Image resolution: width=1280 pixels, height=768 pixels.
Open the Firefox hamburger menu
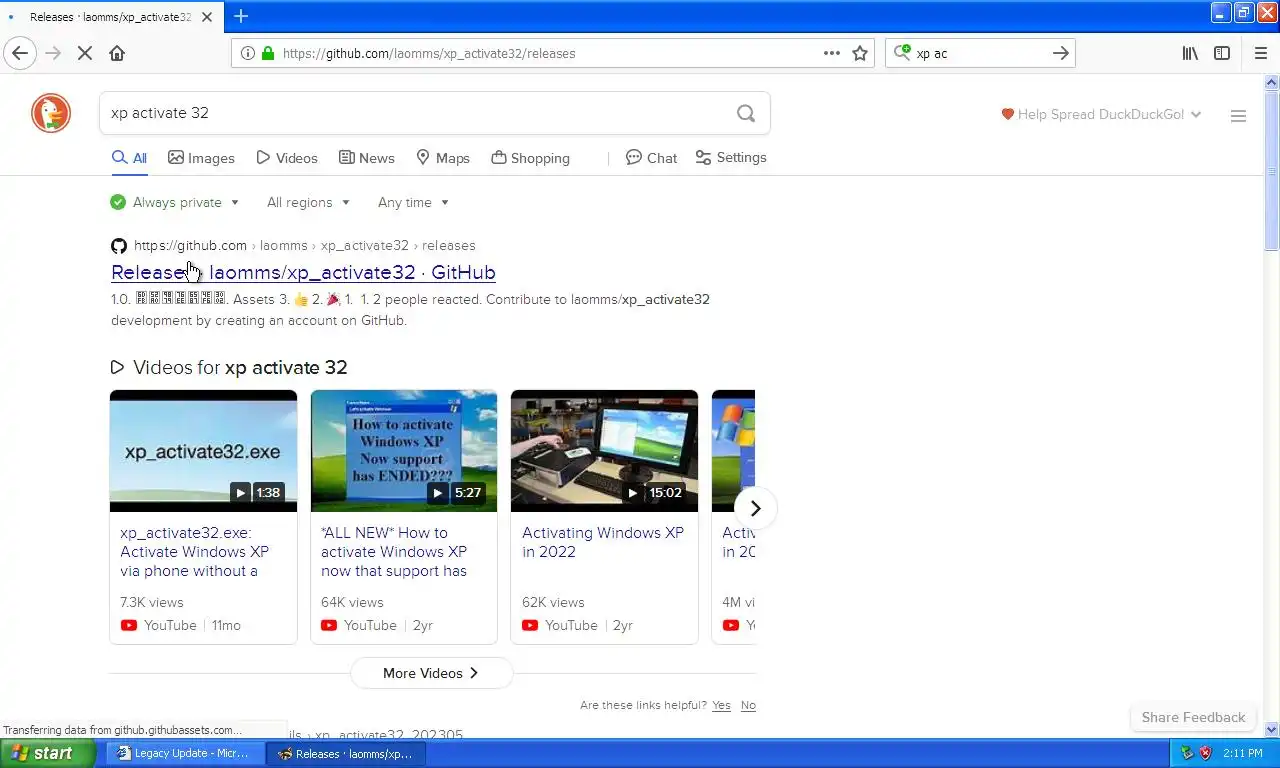[x=1260, y=53]
